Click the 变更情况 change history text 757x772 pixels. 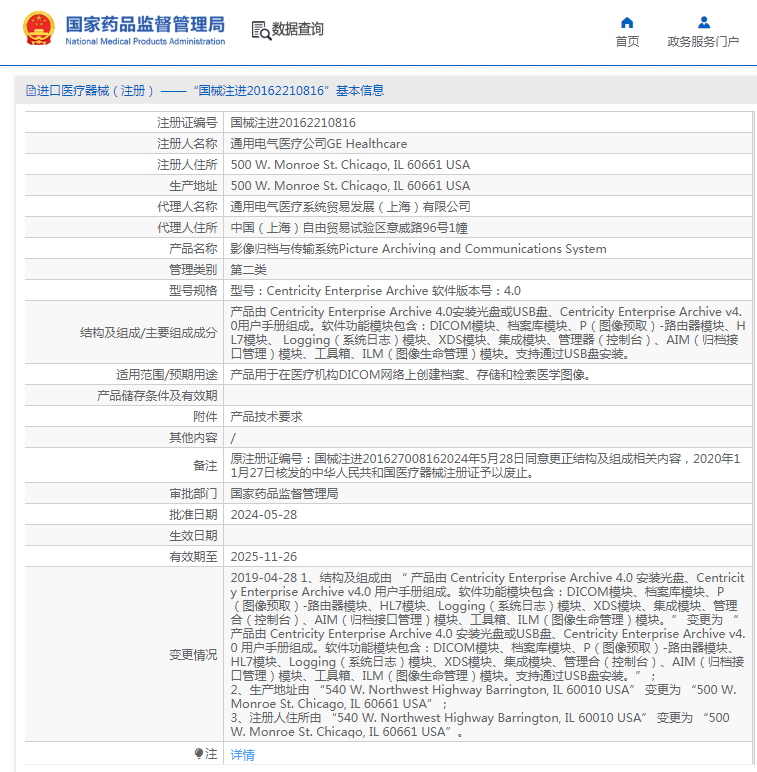(488, 655)
